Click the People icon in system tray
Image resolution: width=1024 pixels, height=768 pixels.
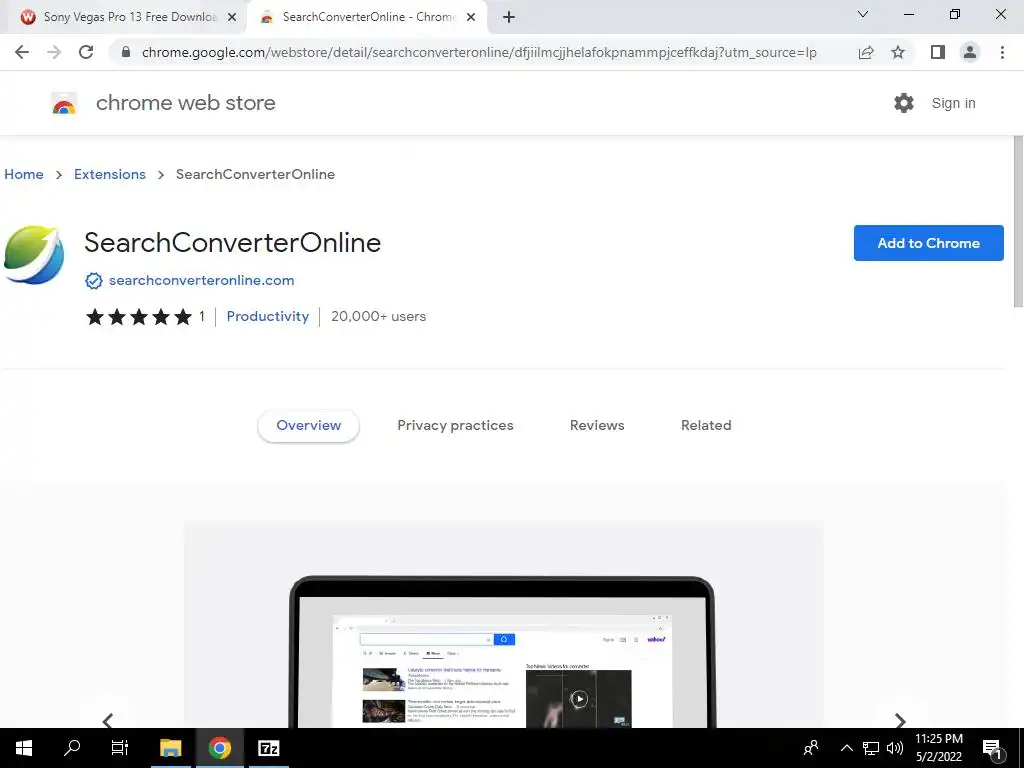(x=811, y=748)
